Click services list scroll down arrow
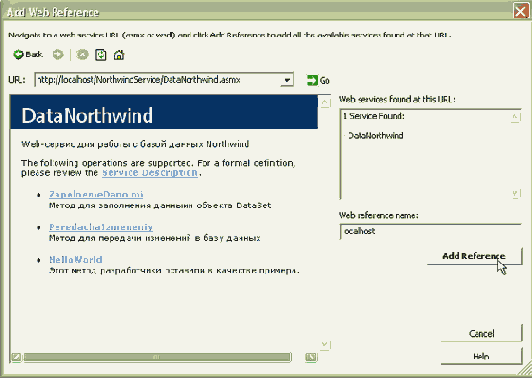 tap(515, 193)
